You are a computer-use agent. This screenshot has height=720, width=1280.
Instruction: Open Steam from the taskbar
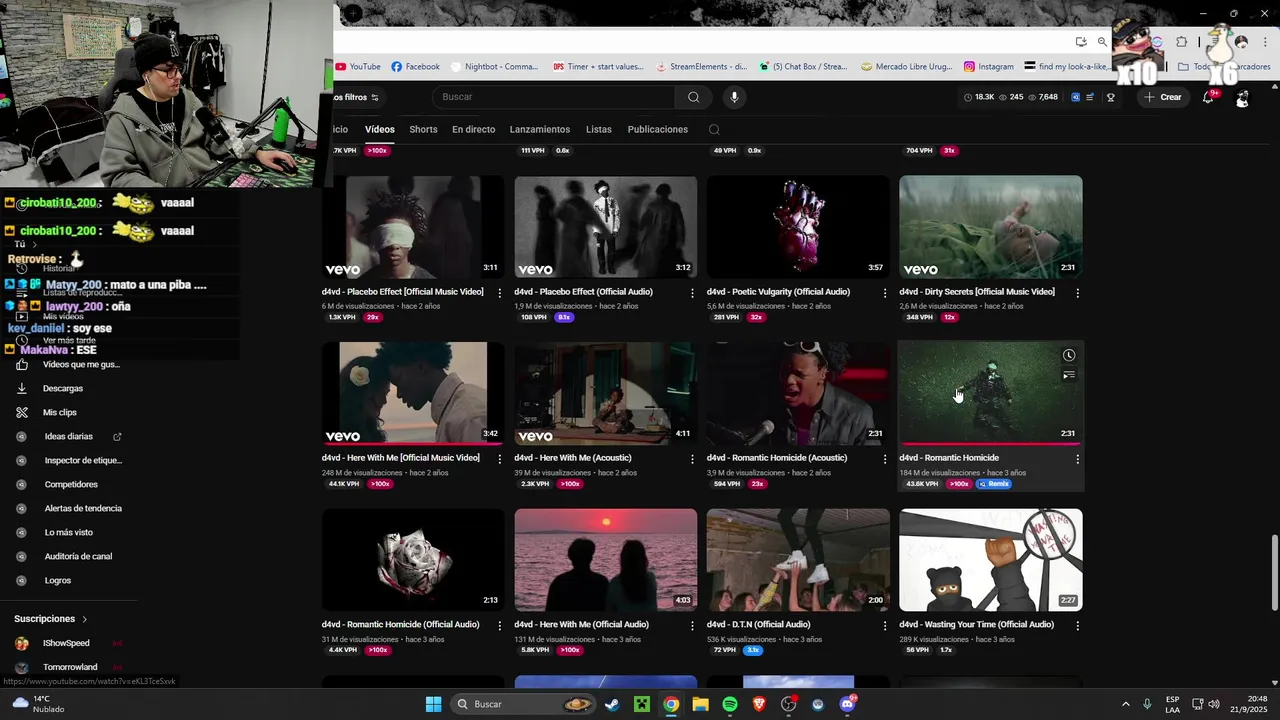pos(612,704)
